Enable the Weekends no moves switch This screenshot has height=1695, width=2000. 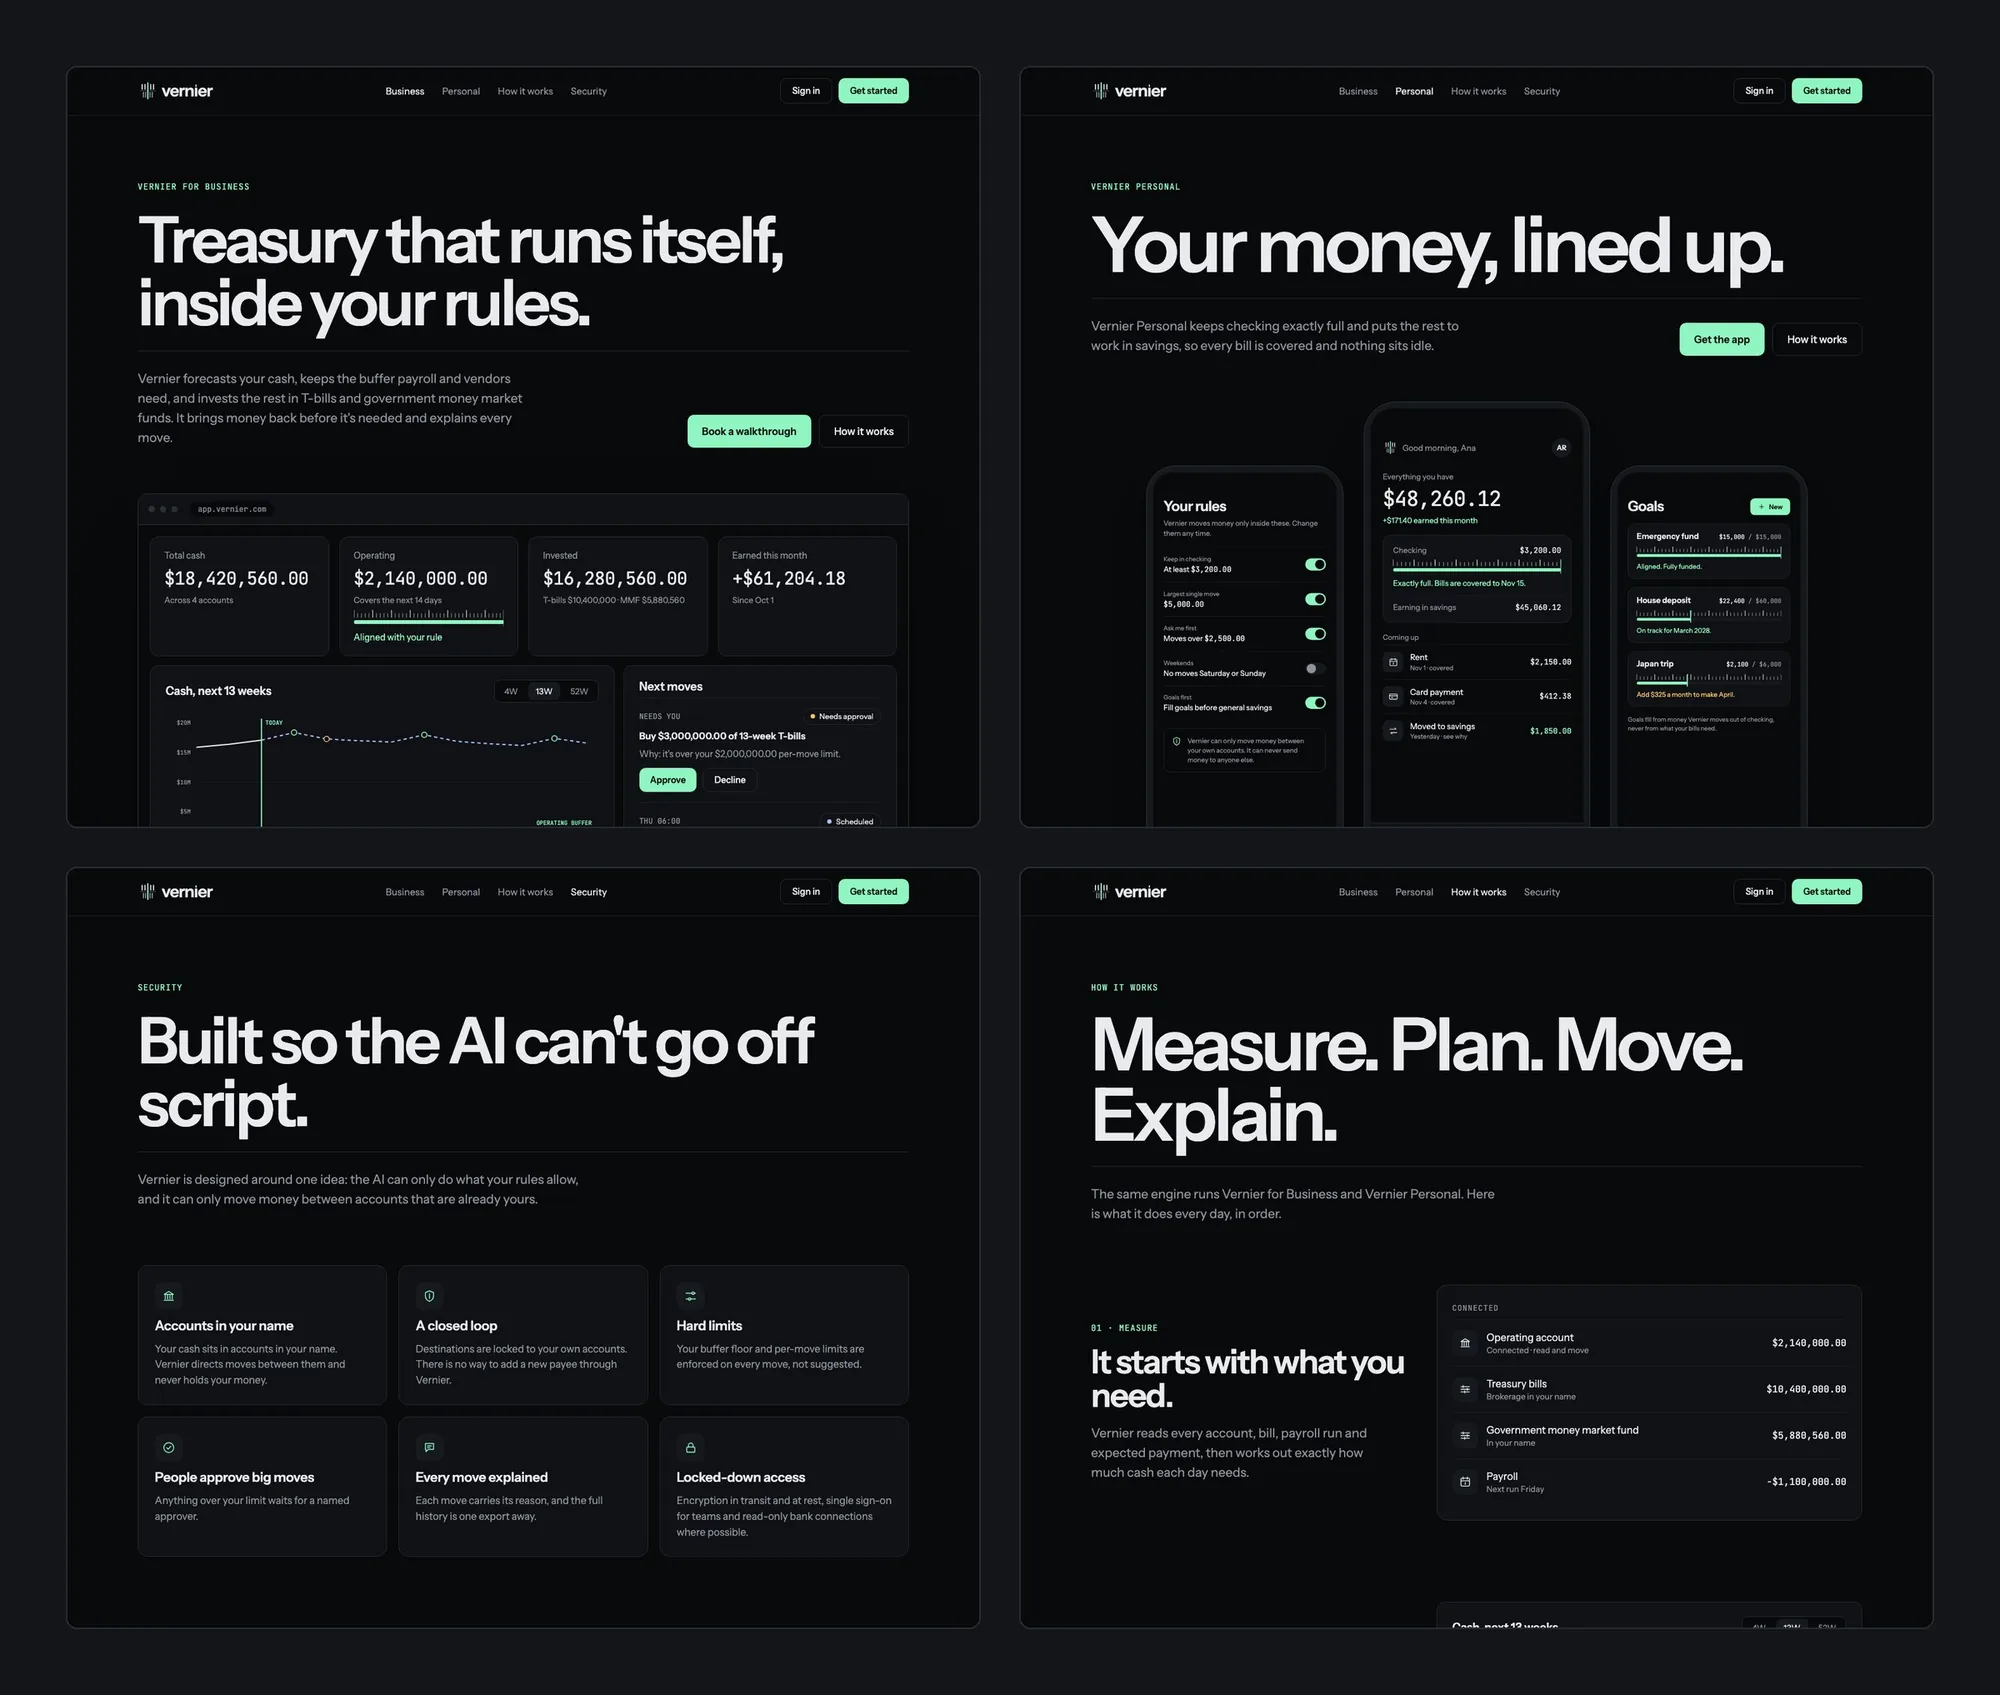[1315, 669]
